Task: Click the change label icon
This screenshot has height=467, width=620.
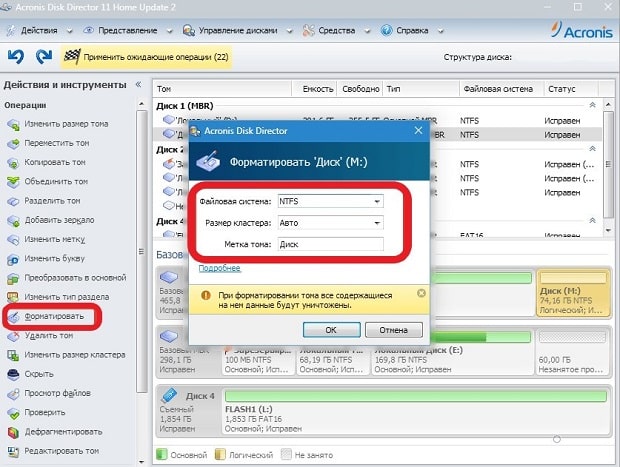Action: (13, 240)
